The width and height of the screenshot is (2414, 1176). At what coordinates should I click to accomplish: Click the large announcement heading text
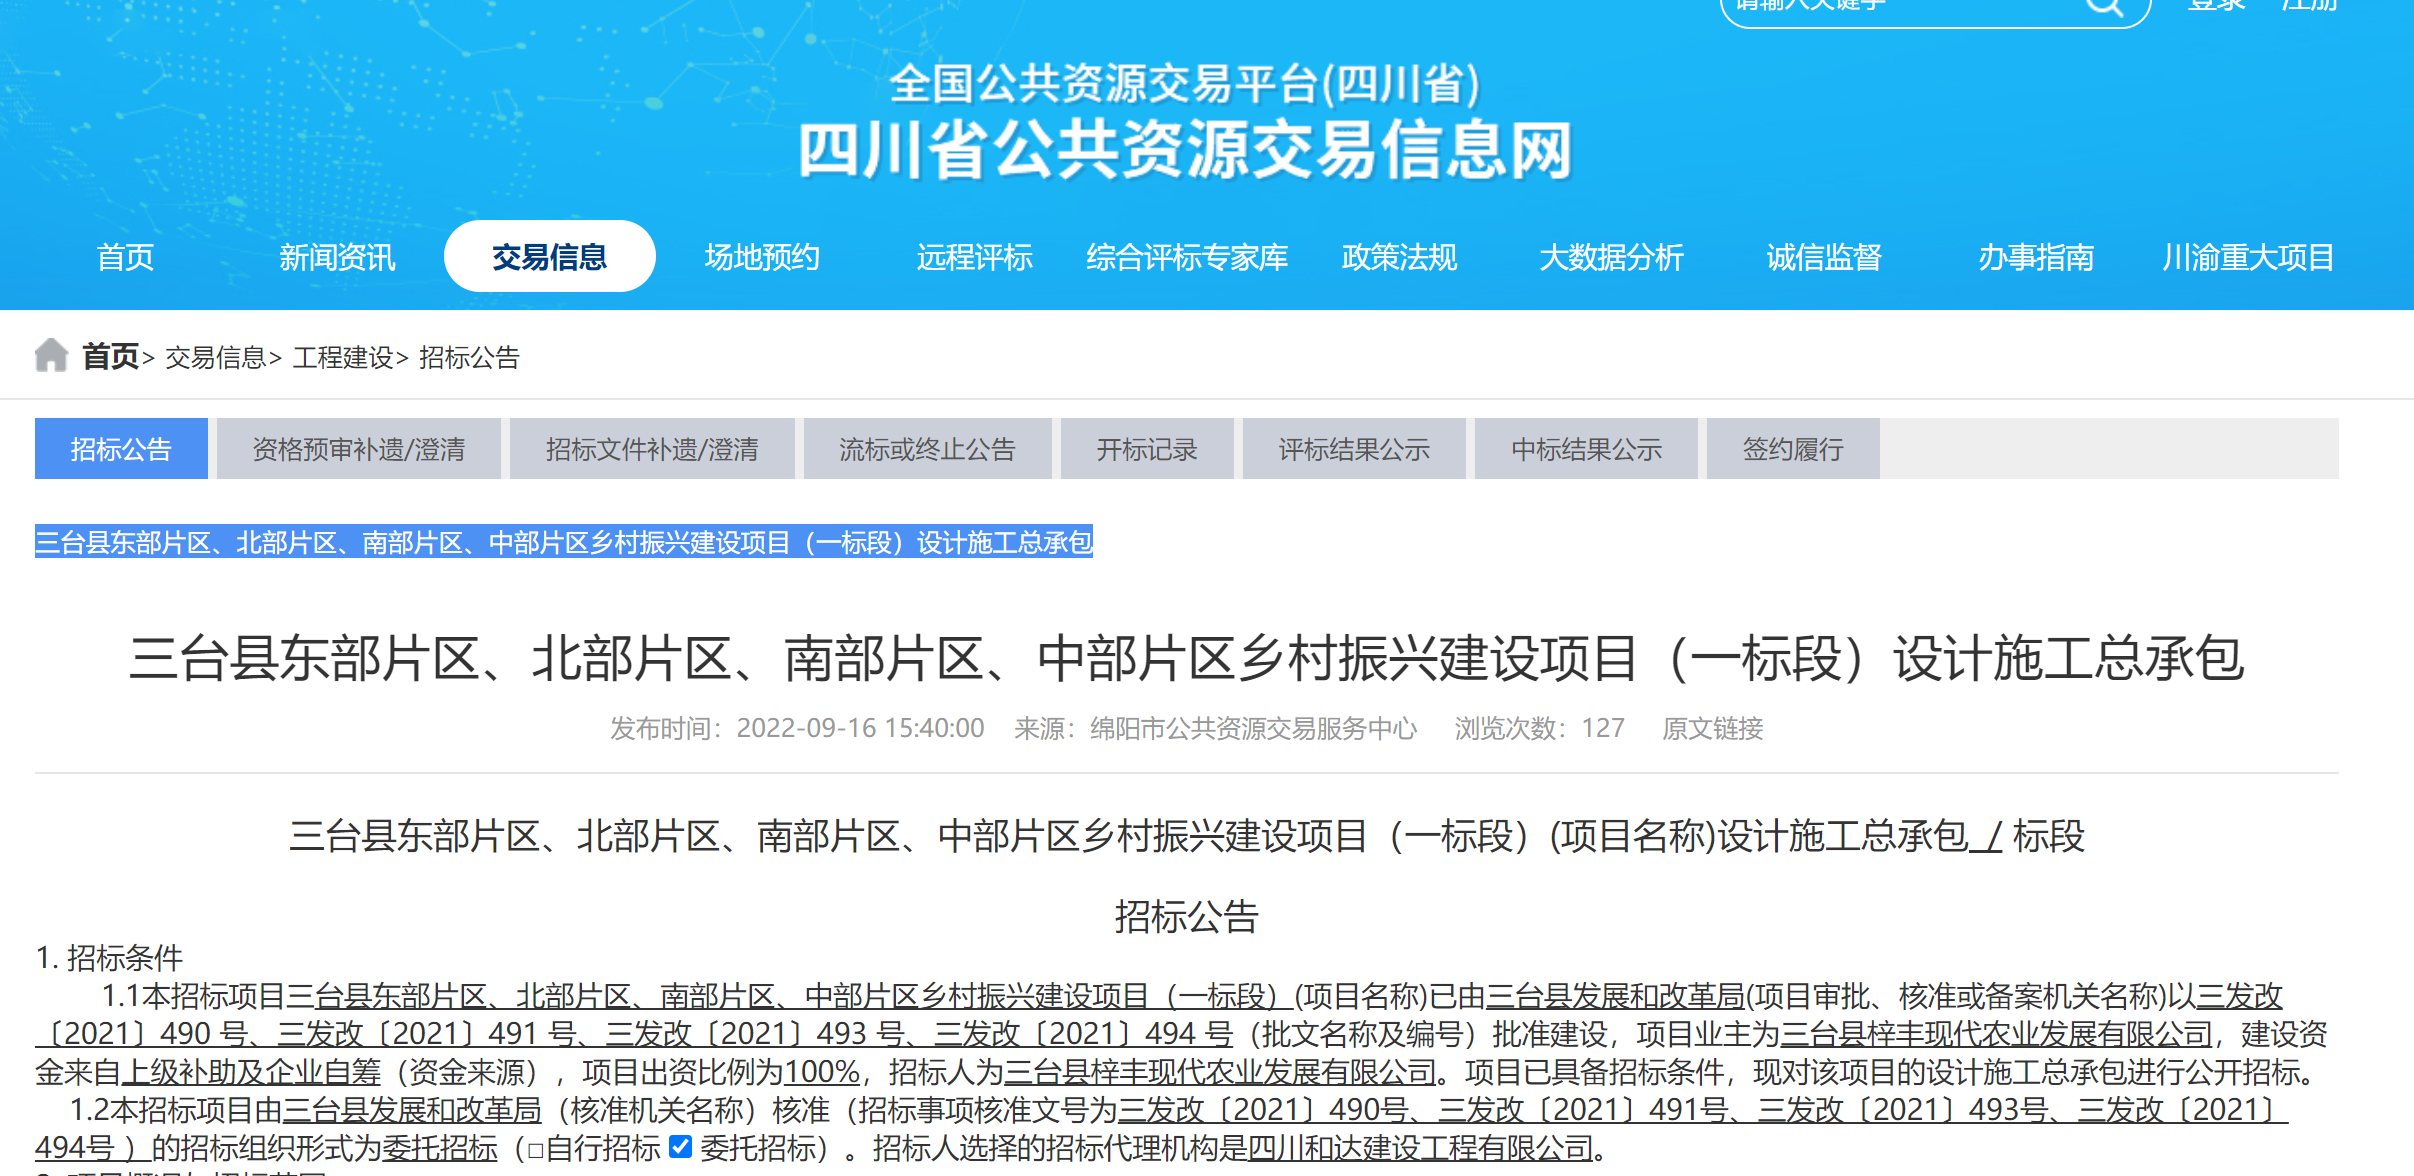pyautogui.click(x=1187, y=659)
